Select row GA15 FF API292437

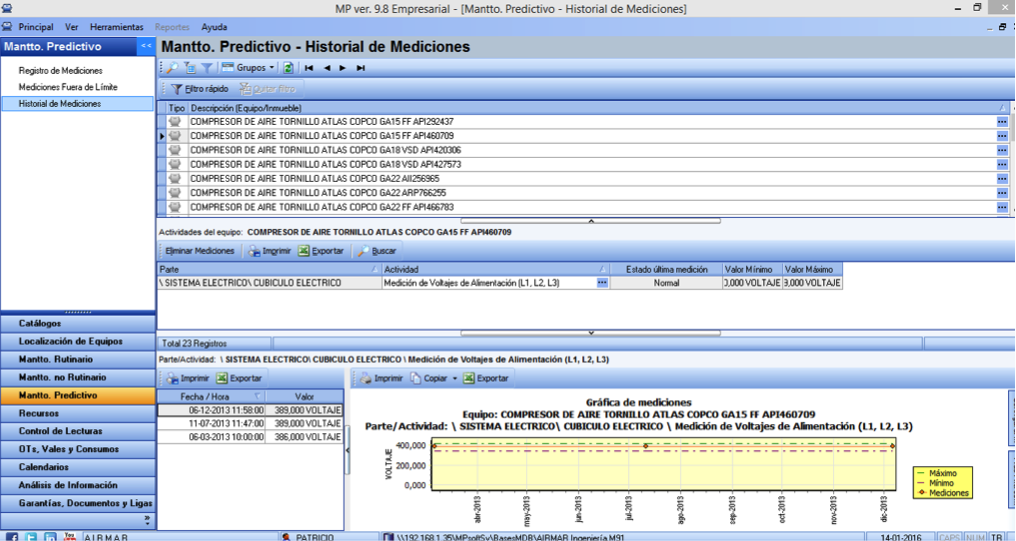click(583, 122)
